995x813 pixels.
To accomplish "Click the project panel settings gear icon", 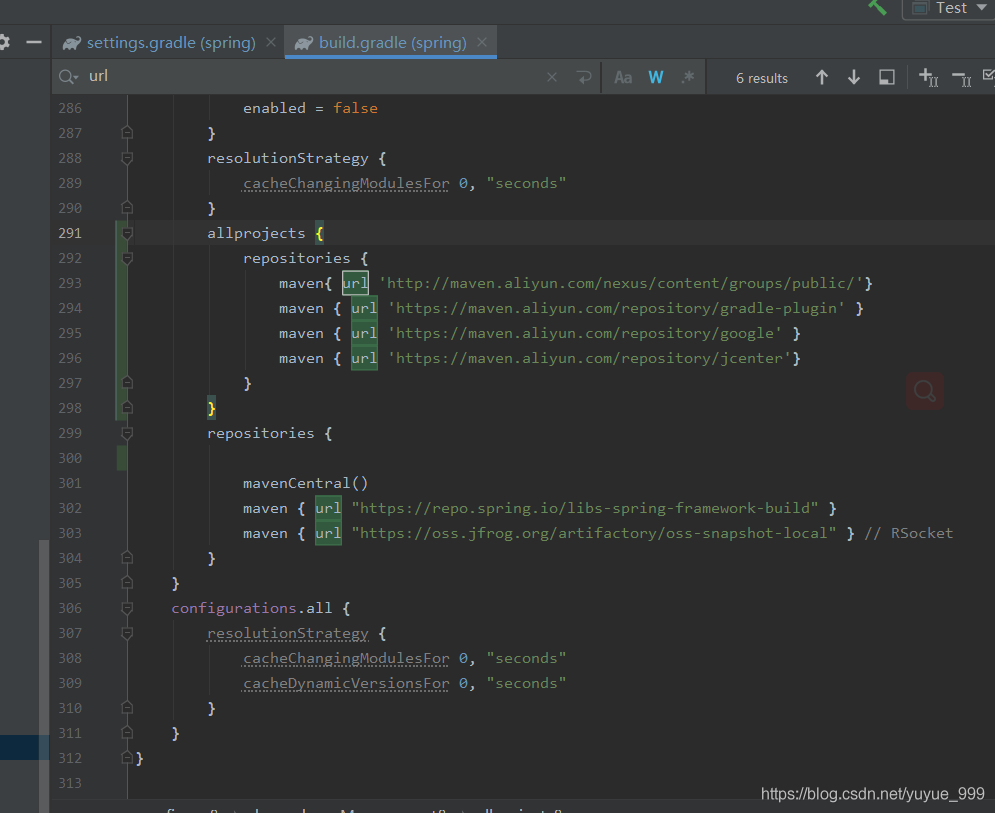I will 4,43.
